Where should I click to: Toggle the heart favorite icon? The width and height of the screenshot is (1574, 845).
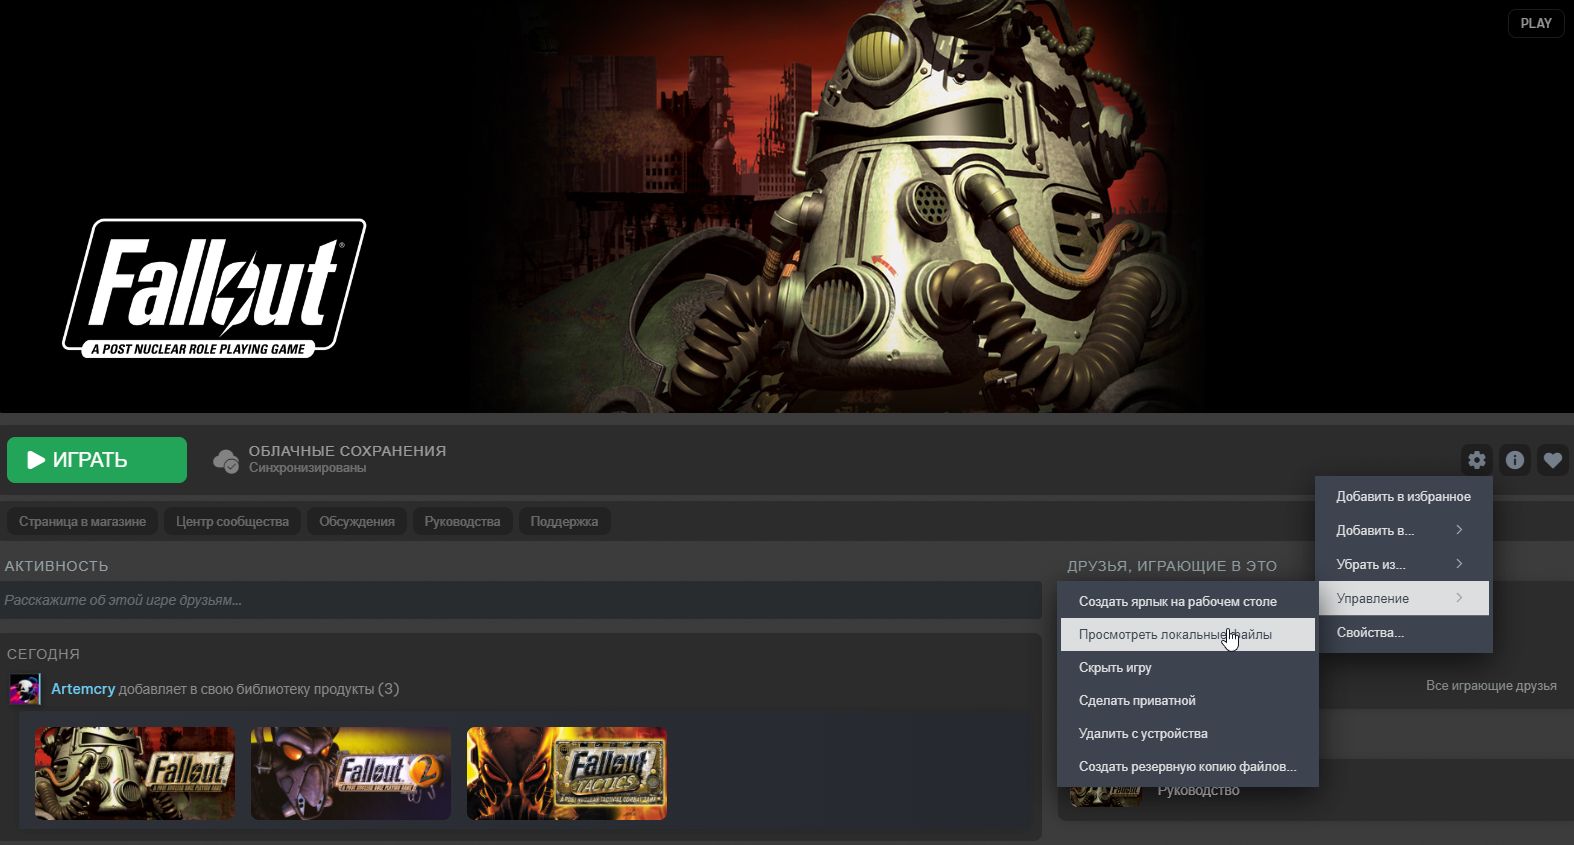point(1553,460)
